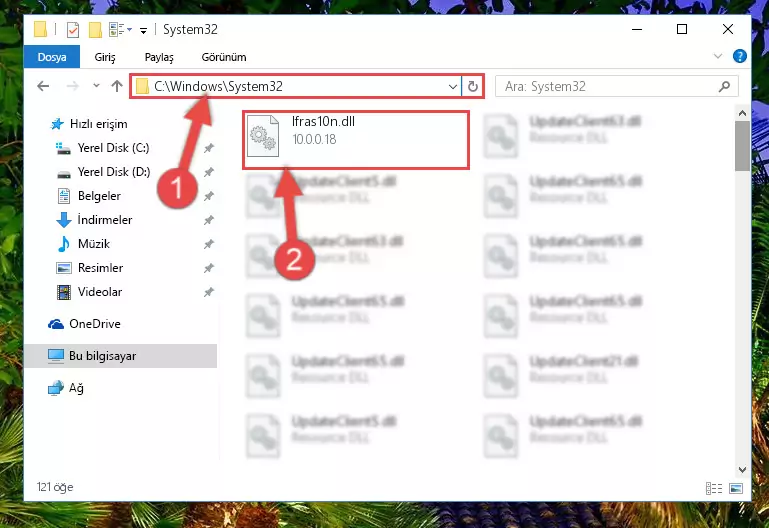769x528 pixels.
Task: Click the pin icon next to İndirmeler
Action: pos(209,220)
